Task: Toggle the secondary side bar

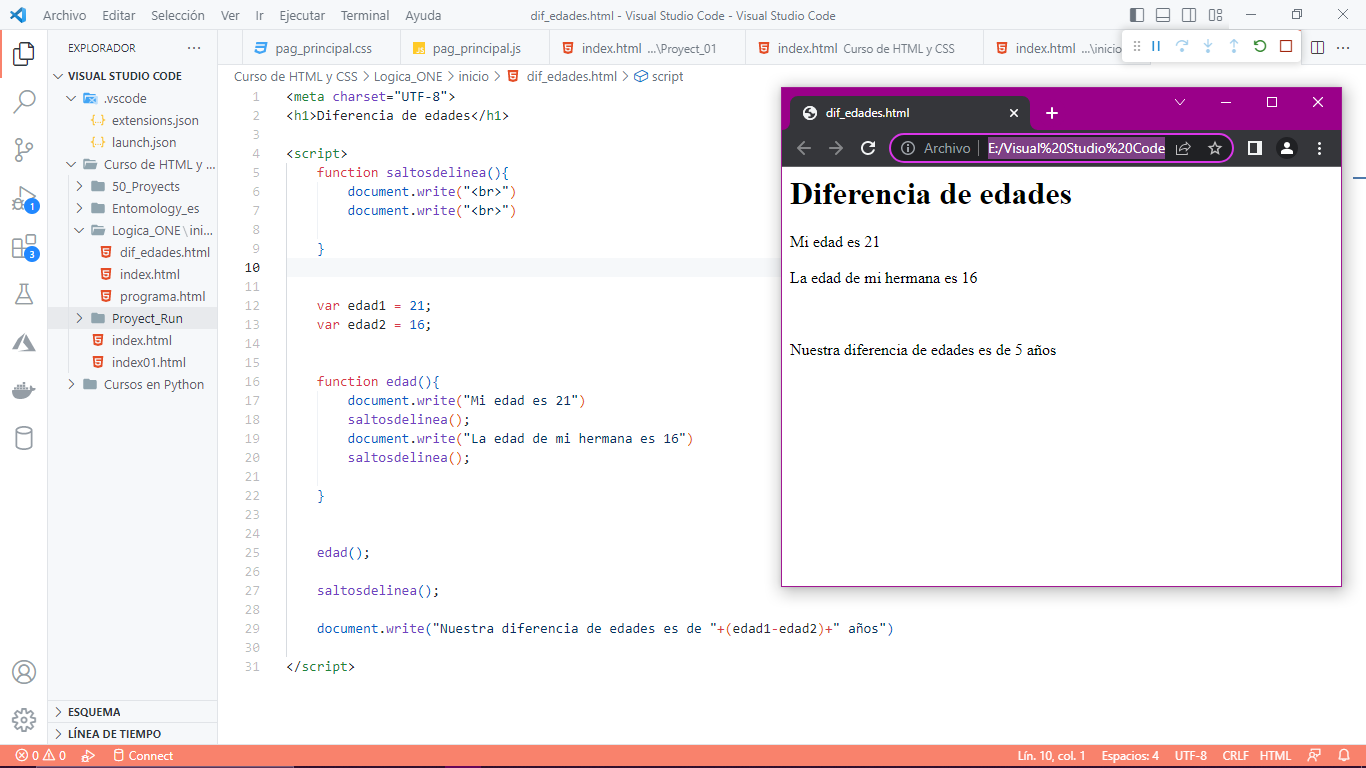Action: pos(1189,15)
